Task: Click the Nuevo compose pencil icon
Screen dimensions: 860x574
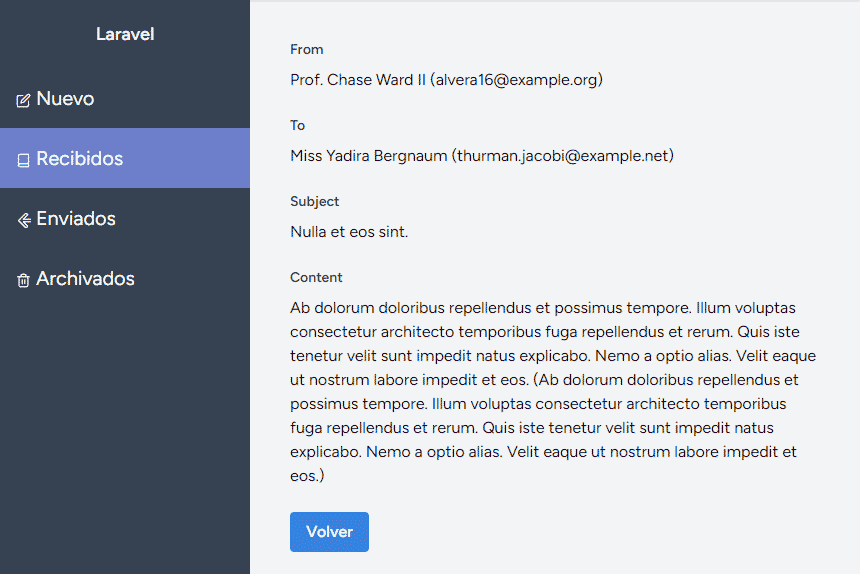Action: tap(23, 100)
